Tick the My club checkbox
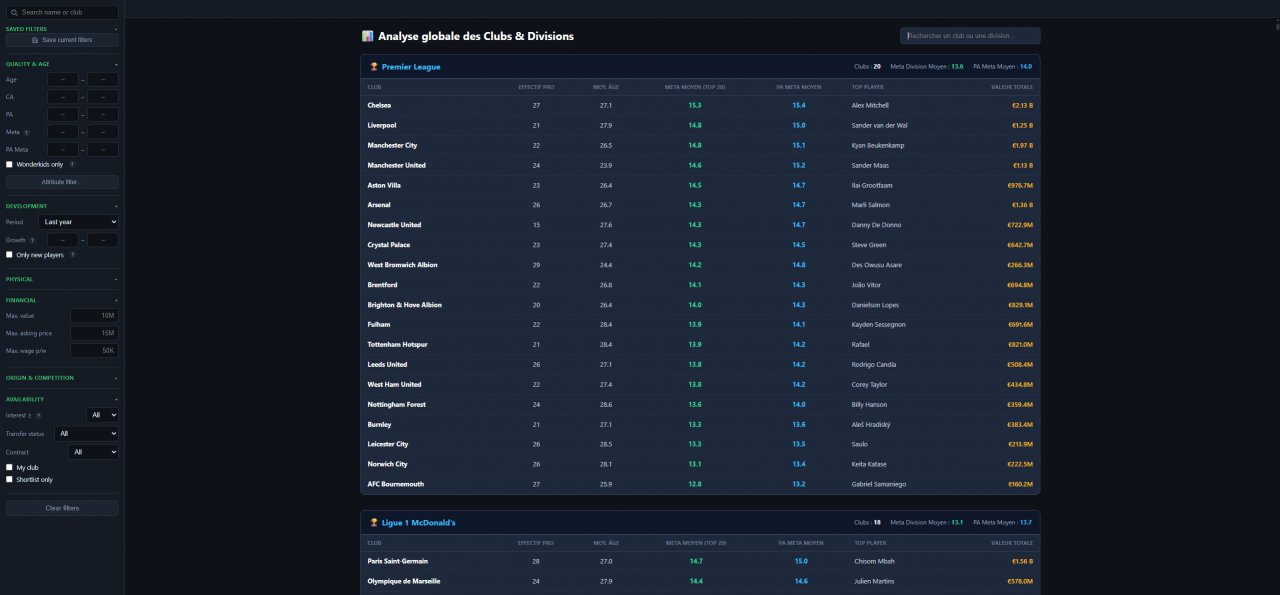This screenshot has width=1280, height=595. tap(9, 467)
